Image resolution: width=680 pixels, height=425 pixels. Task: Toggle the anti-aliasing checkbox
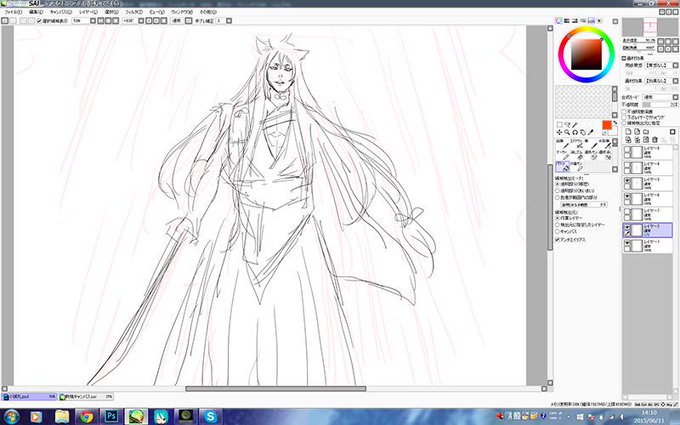pos(558,239)
